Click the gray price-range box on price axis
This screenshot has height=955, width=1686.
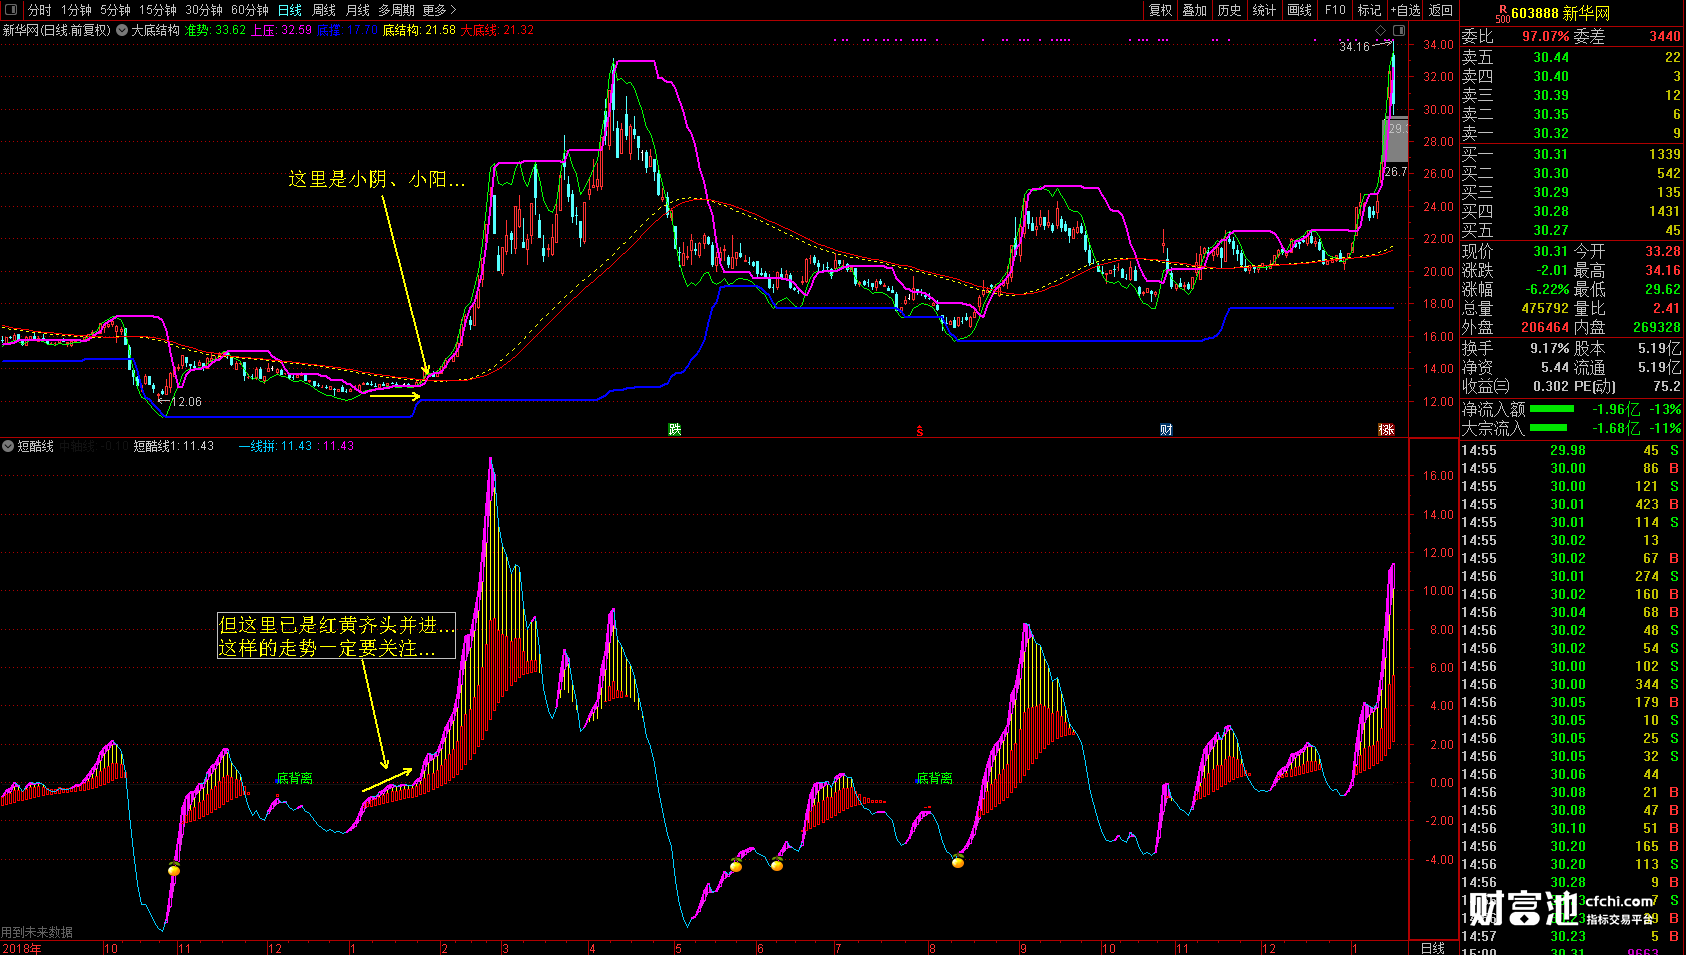coord(1395,140)
